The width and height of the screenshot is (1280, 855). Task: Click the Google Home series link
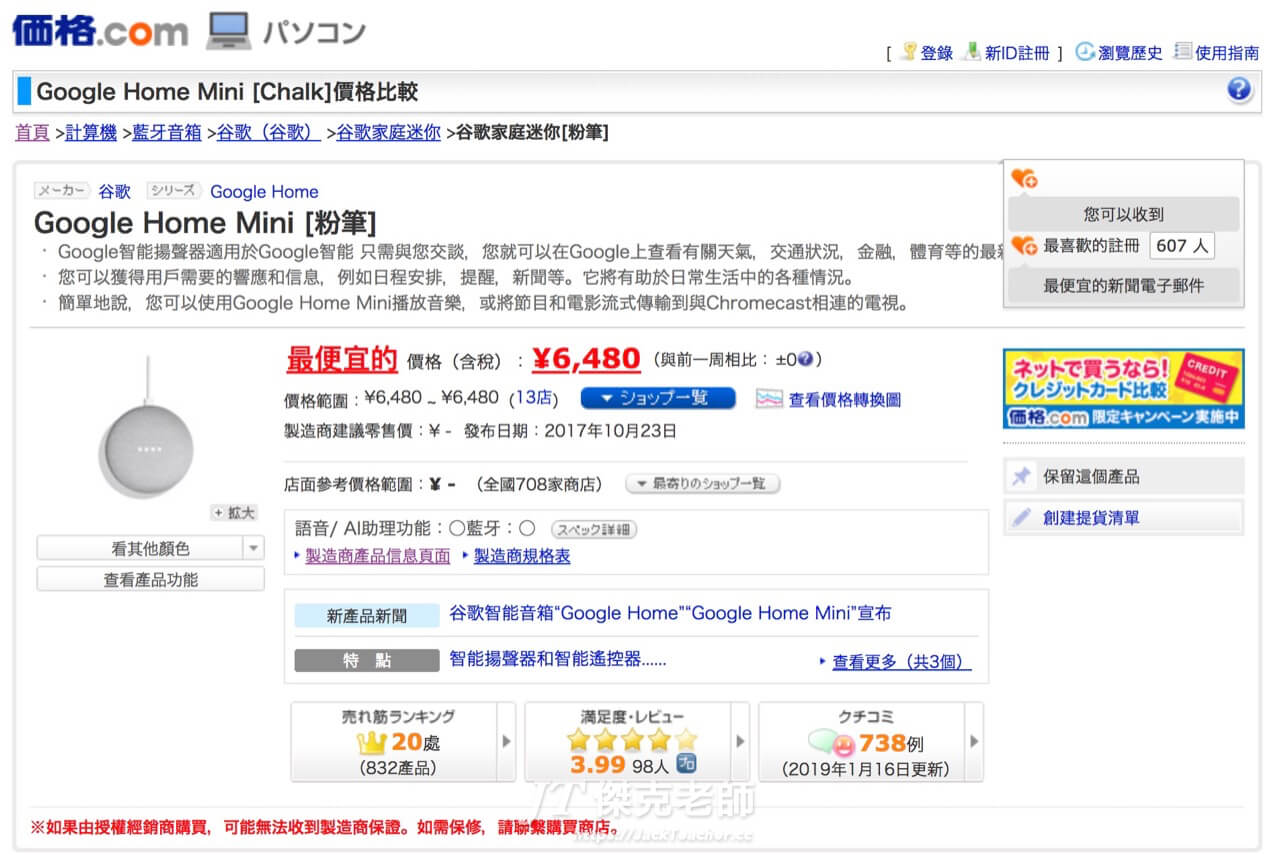264,192
